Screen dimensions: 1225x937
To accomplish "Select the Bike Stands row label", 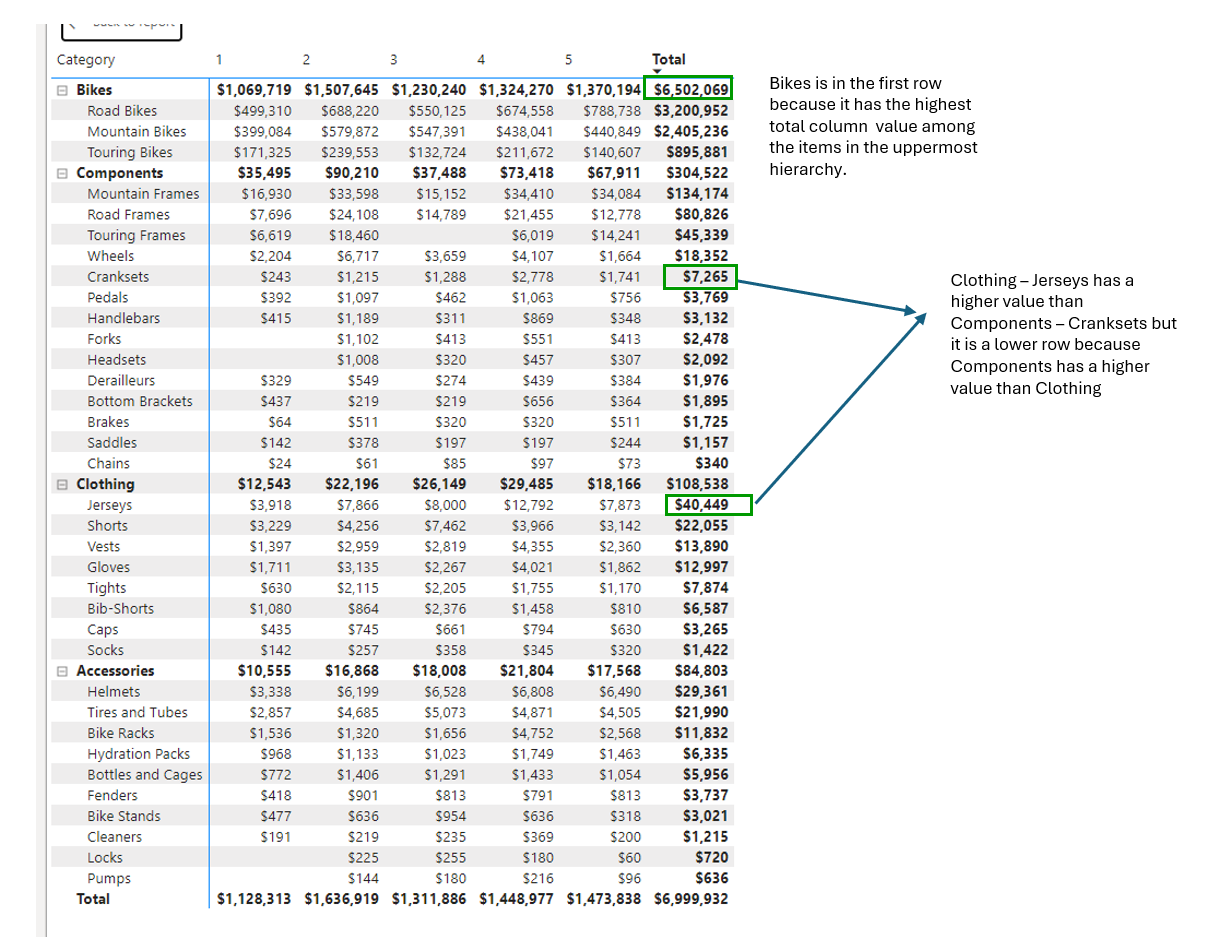I will [123, 816].
